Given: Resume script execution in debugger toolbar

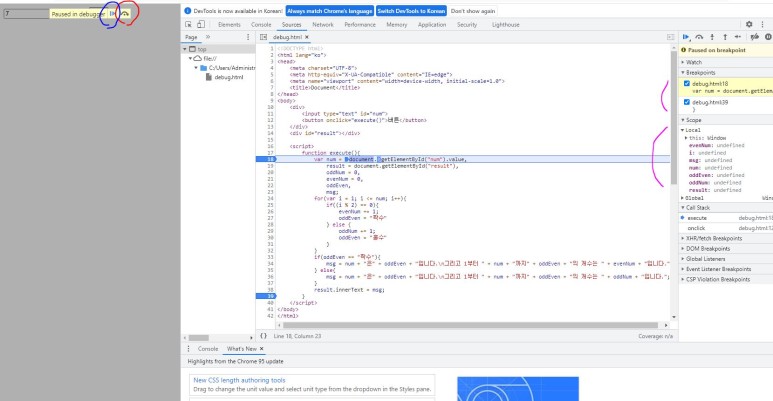Looking at the screenshot, I should click(x=686, y=37).
